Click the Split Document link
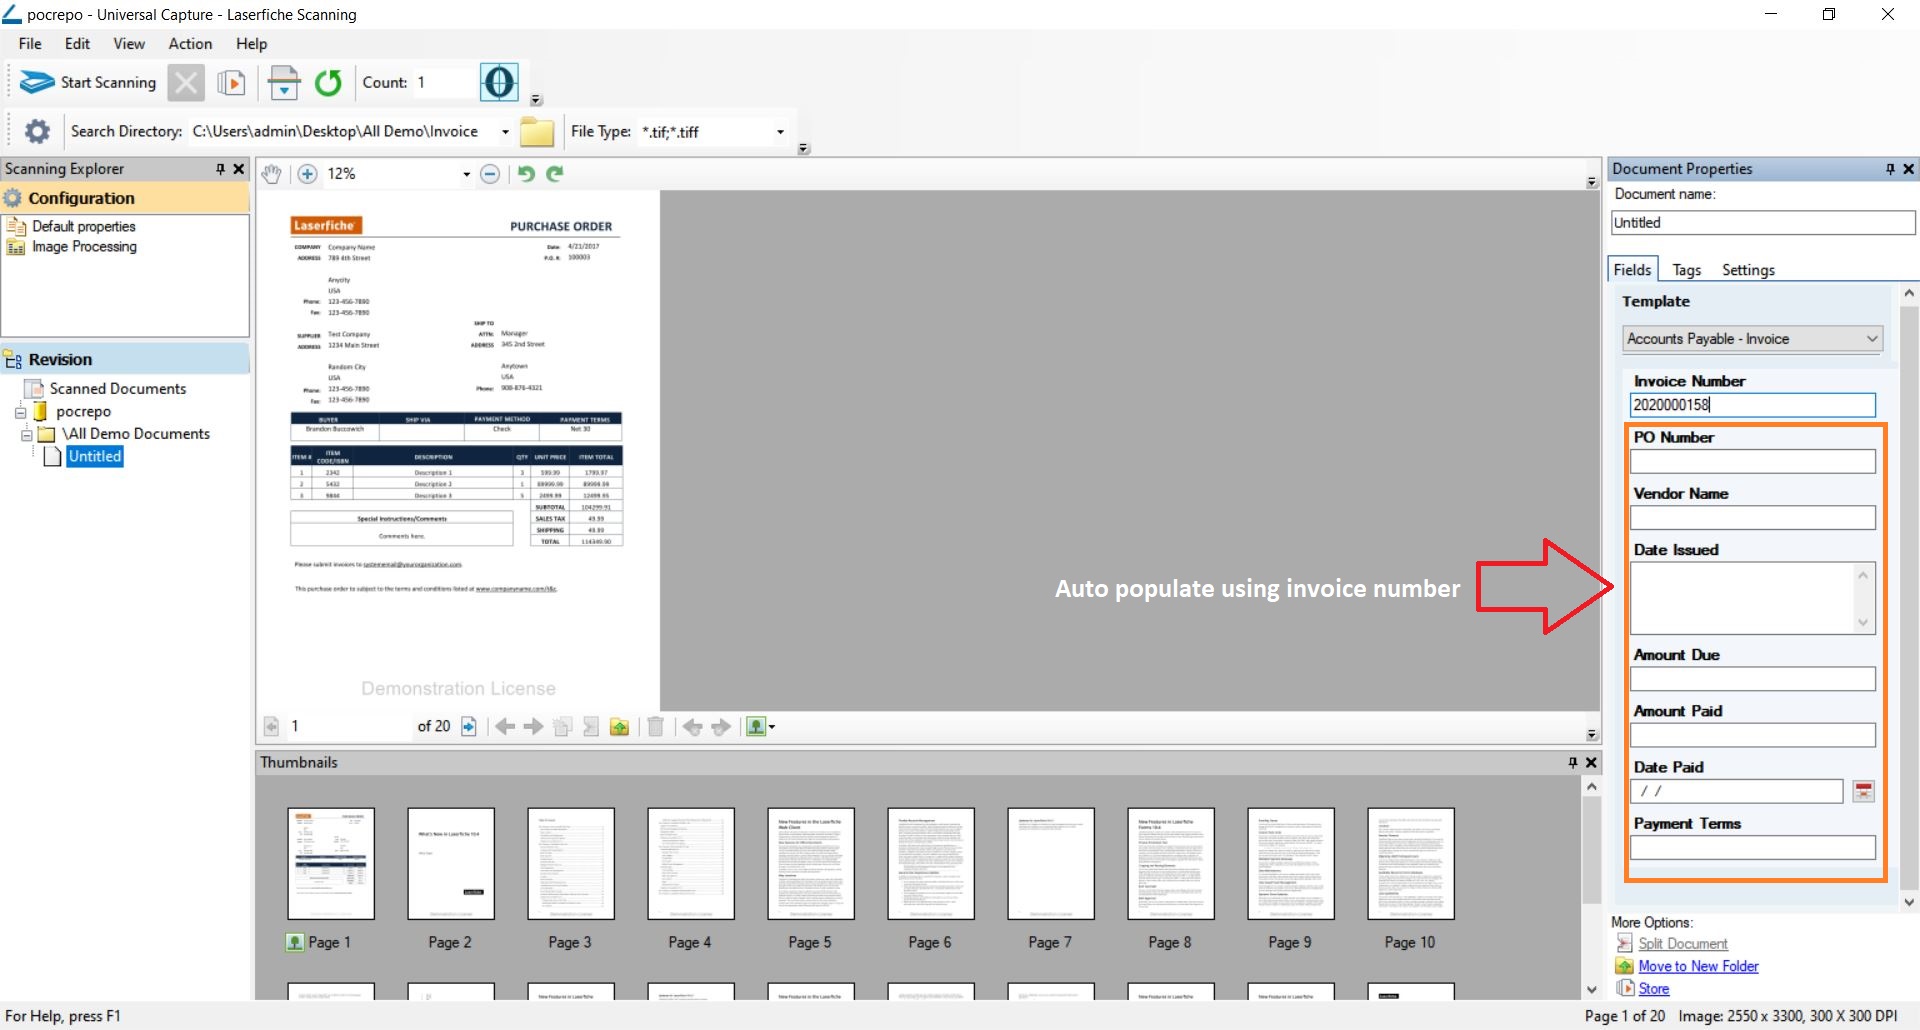The height and width of the screenshot is (1030, 1920). 1683,944
